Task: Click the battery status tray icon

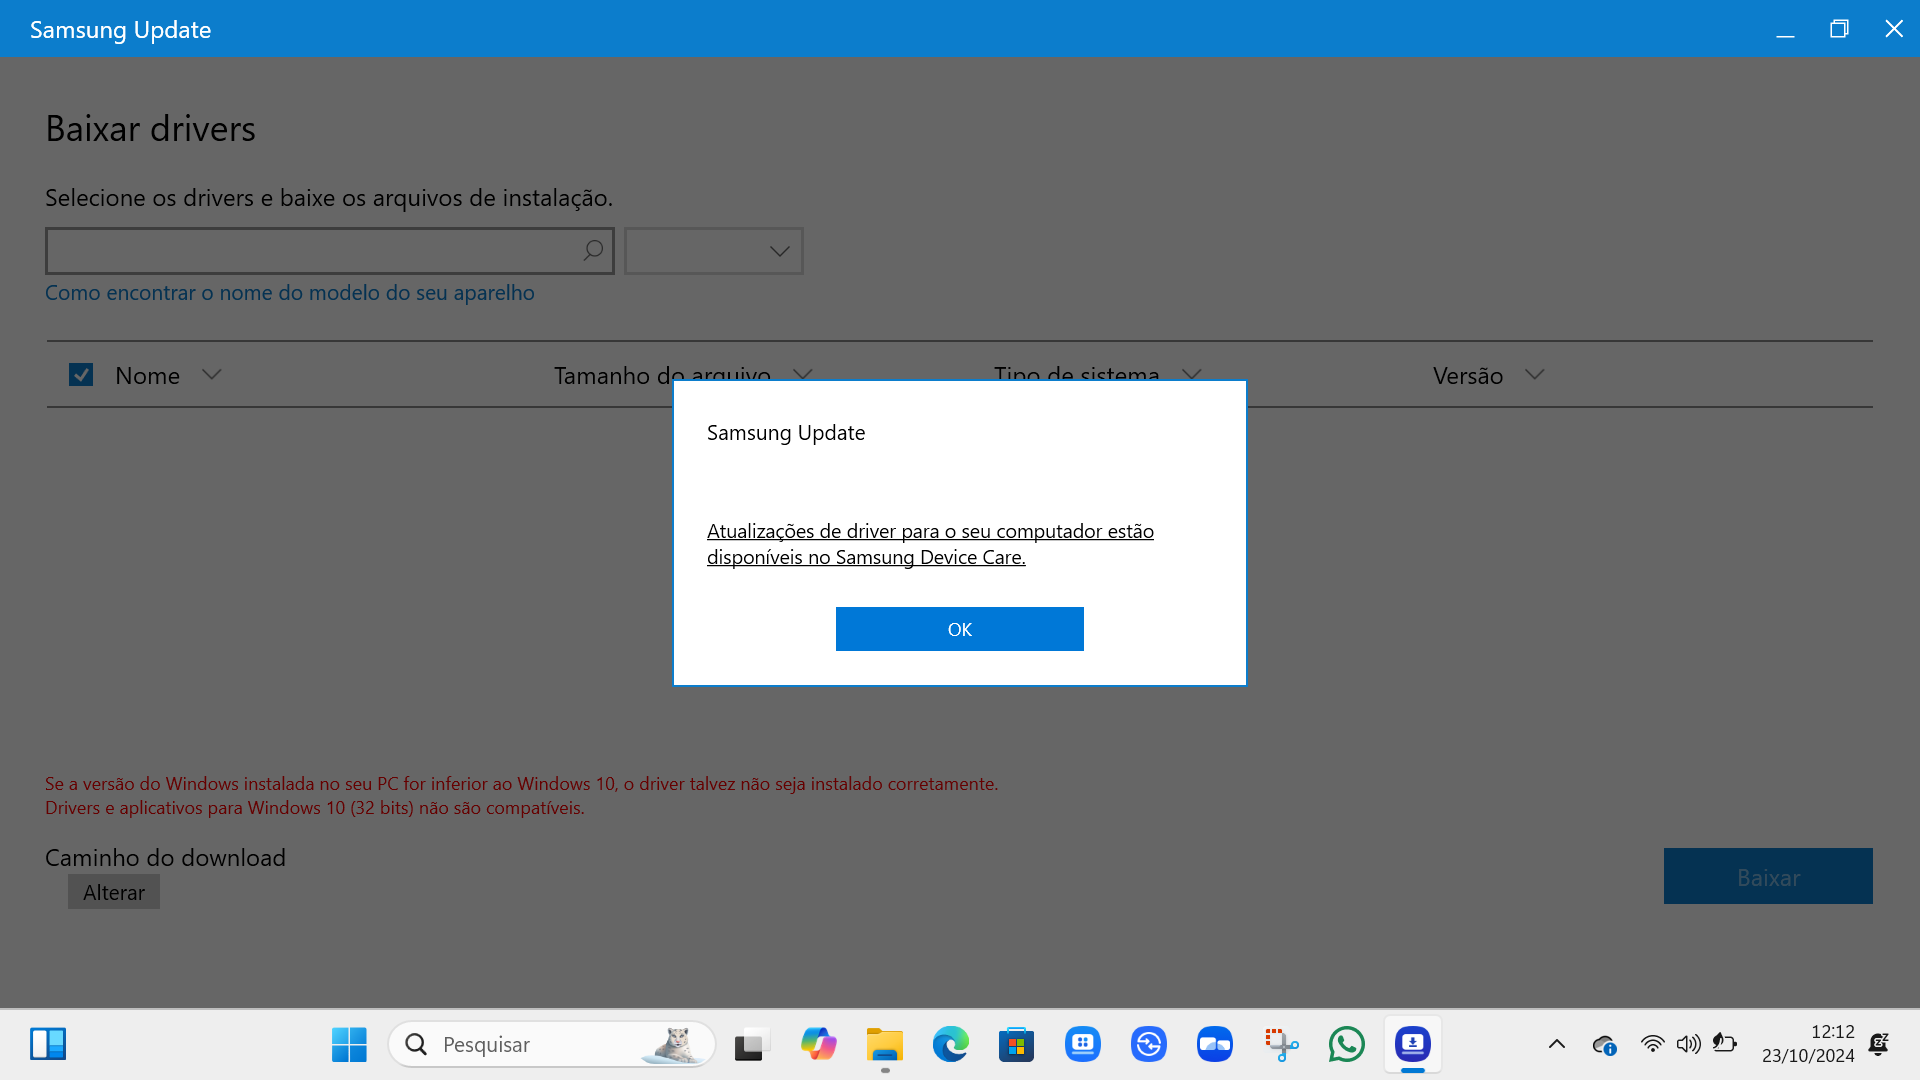Action: pos(1724,1044)
